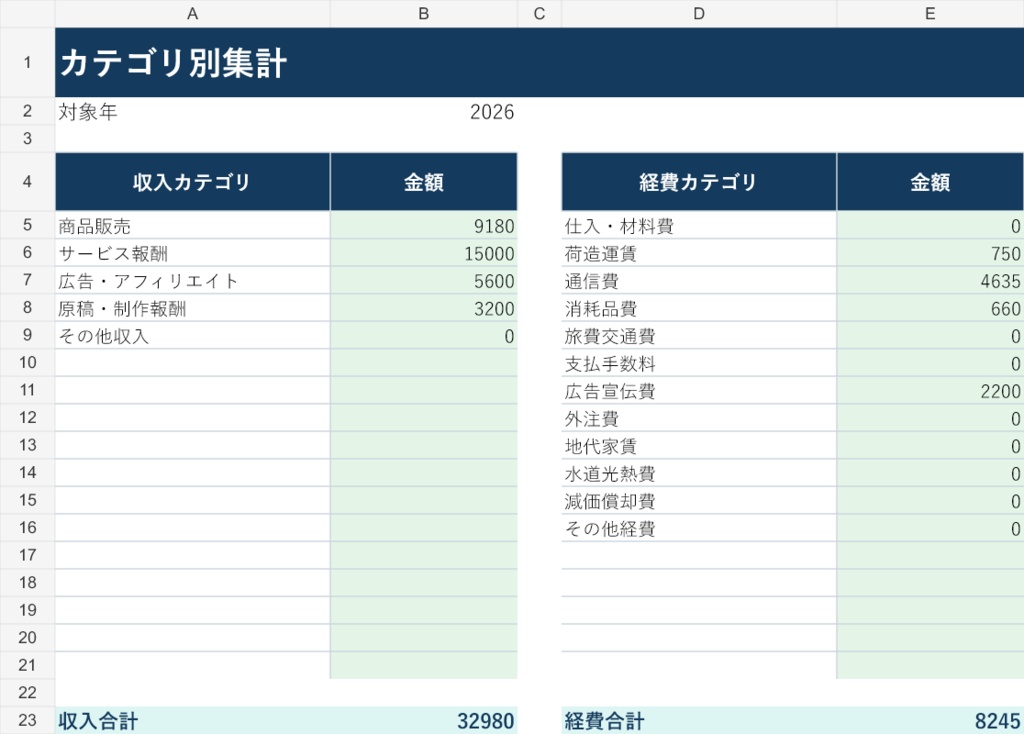Select row 7 header
The image size is (1024, 734).
[27, 280]
